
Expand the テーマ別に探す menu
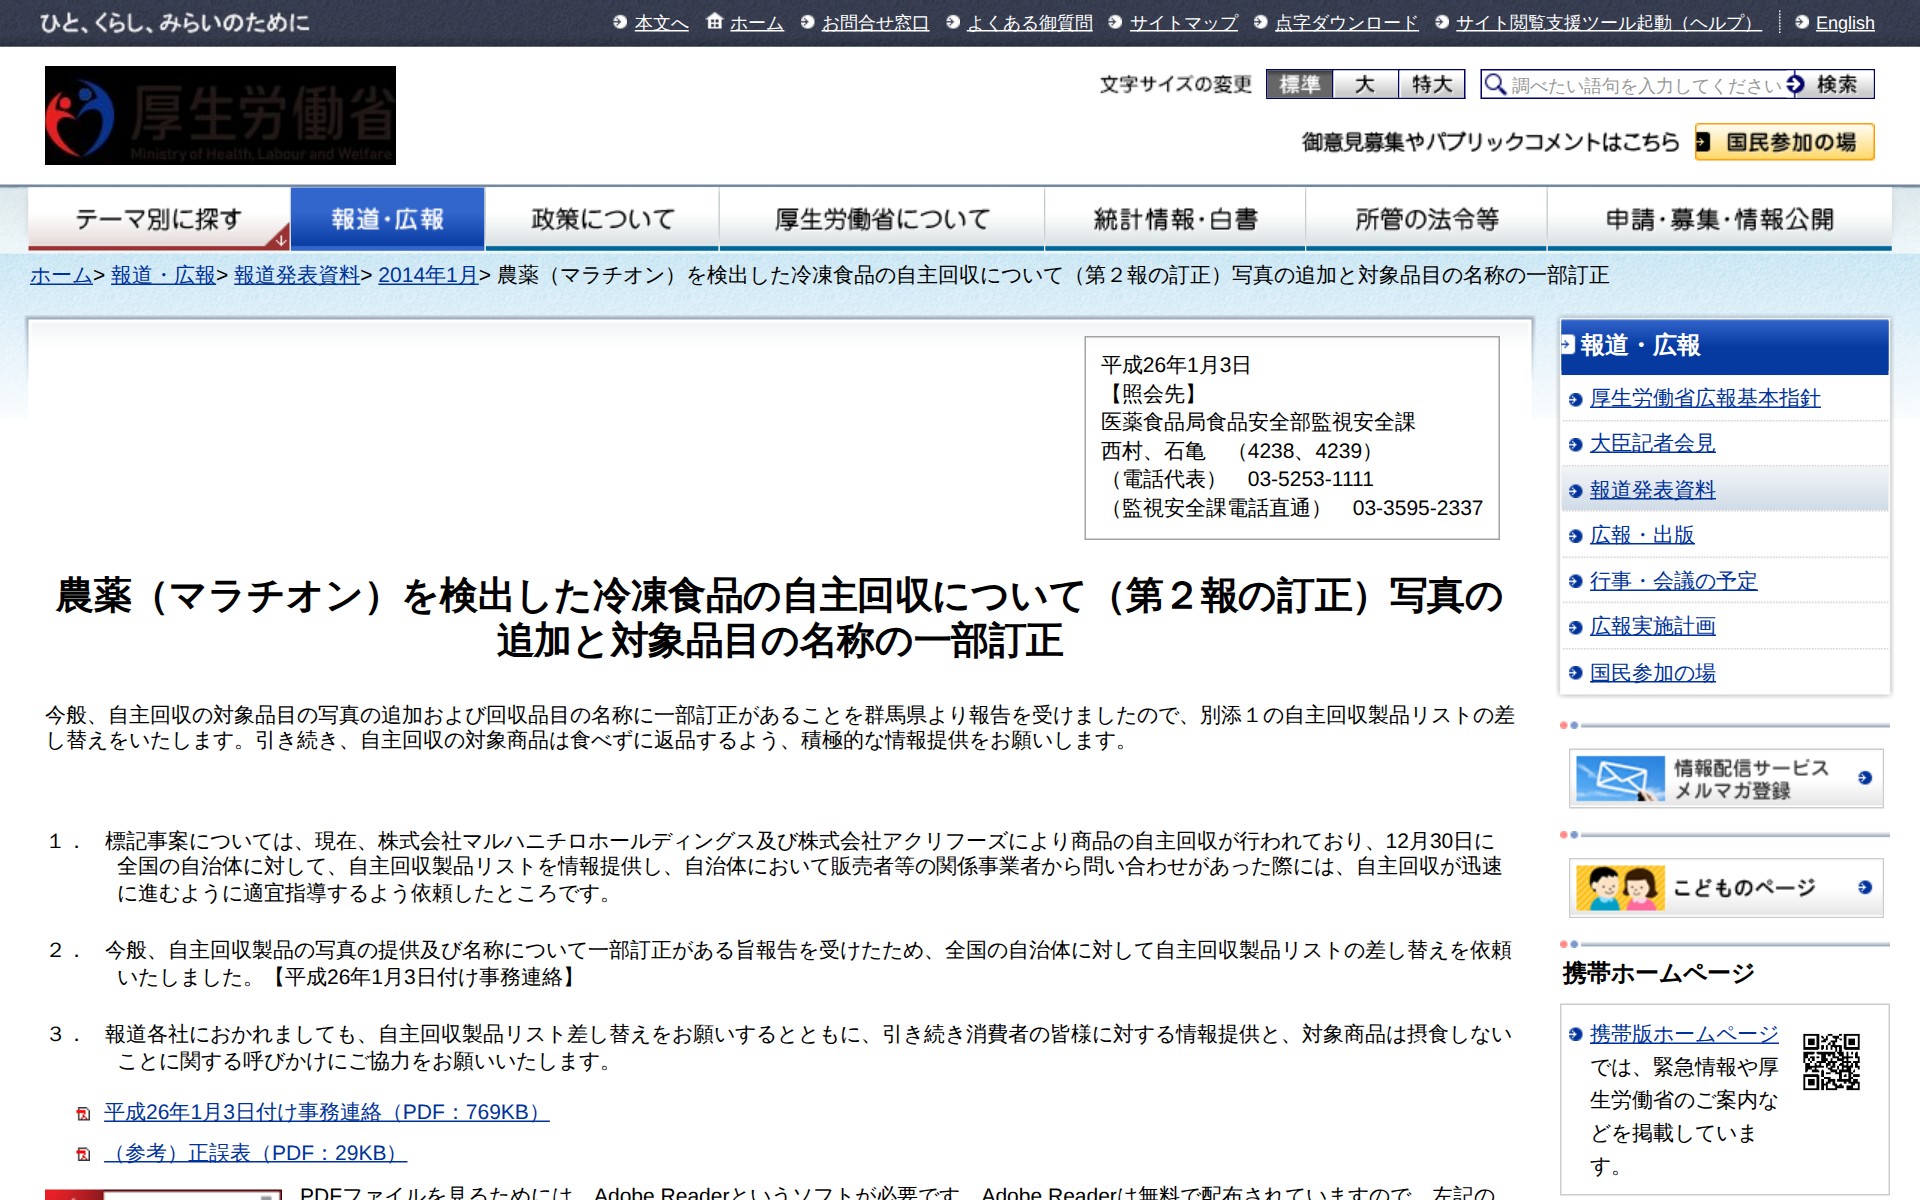pyautogui.click(x=159, y=219)
